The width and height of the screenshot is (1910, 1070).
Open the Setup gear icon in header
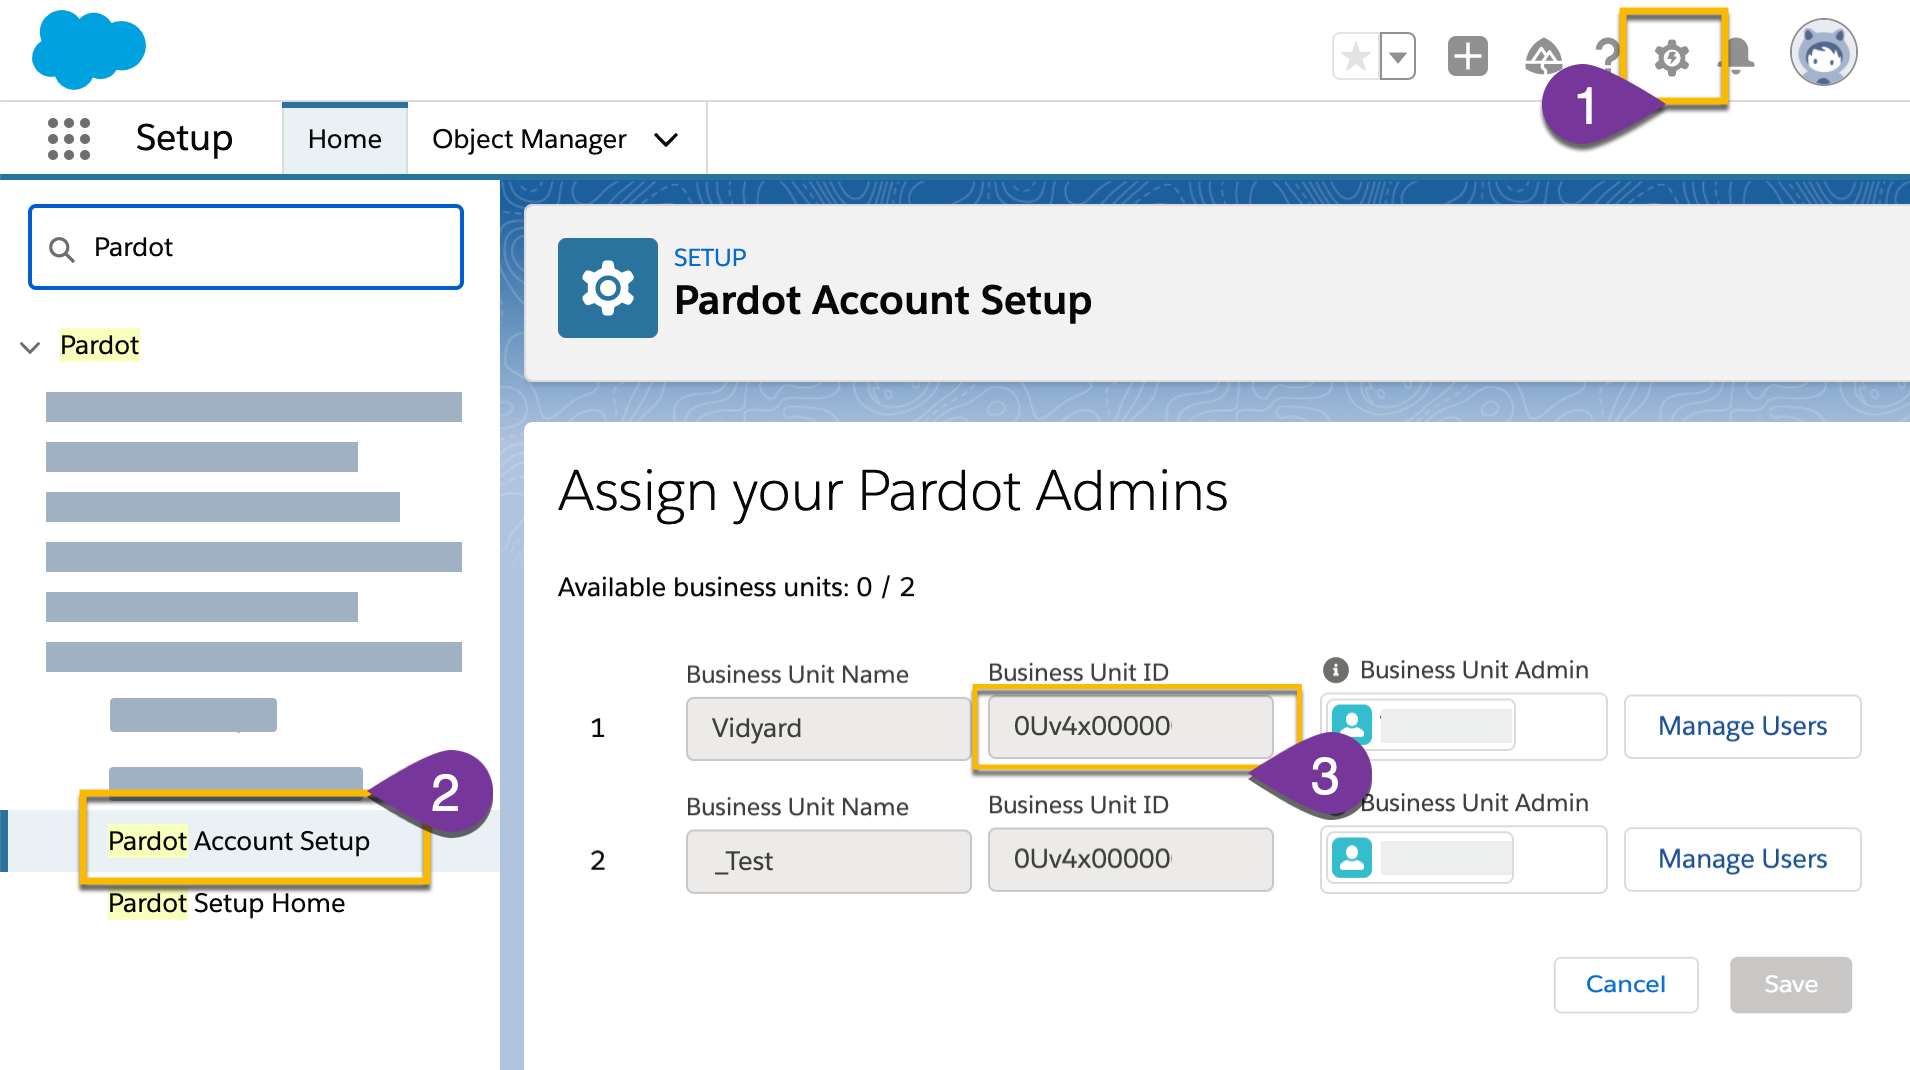[x=1671, y=57]
